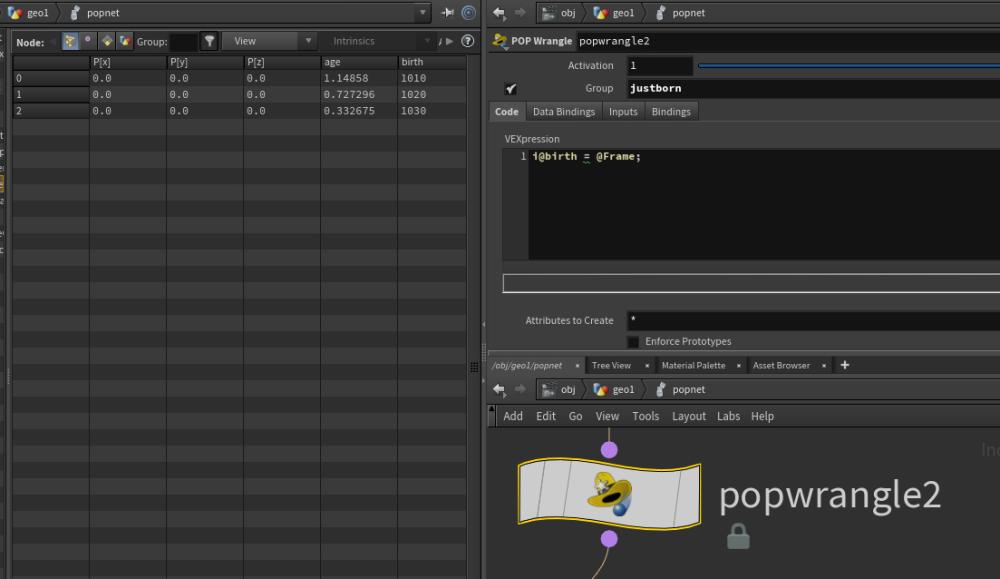Select the Primitives attribute class icon

(107, 41)
